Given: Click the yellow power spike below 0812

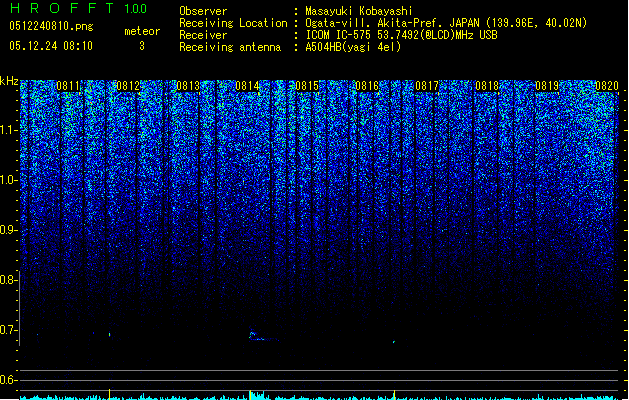Looking at the screenshot, I should pos(110,394).
